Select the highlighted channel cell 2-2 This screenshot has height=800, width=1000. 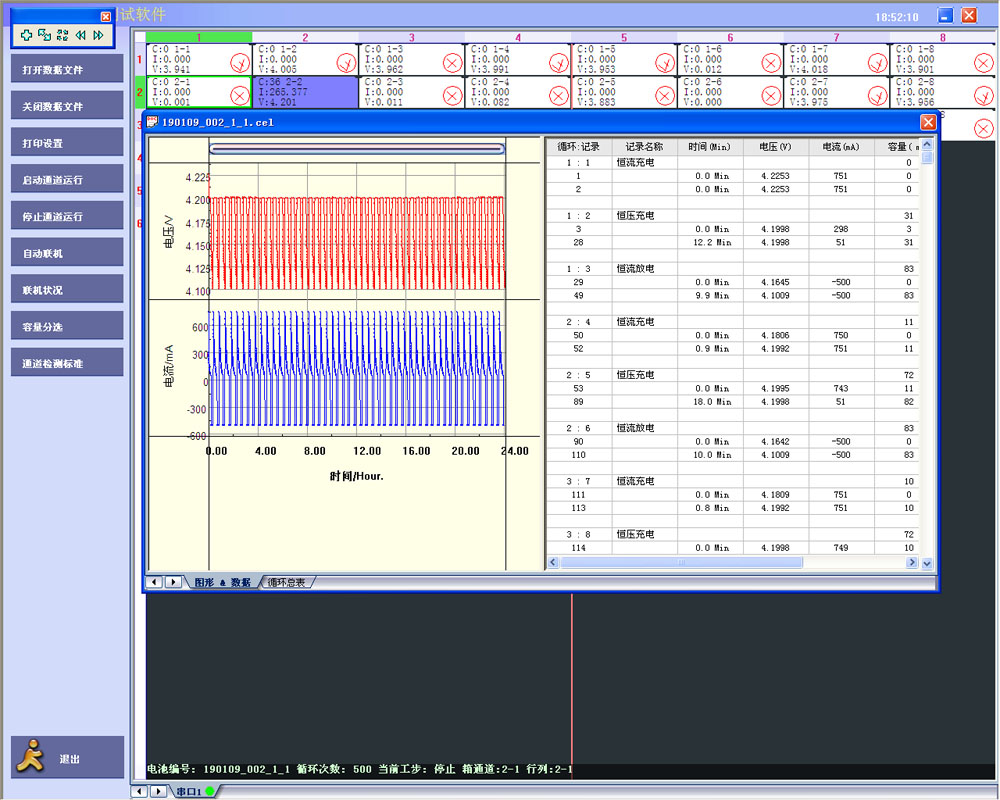coord(305,92)
